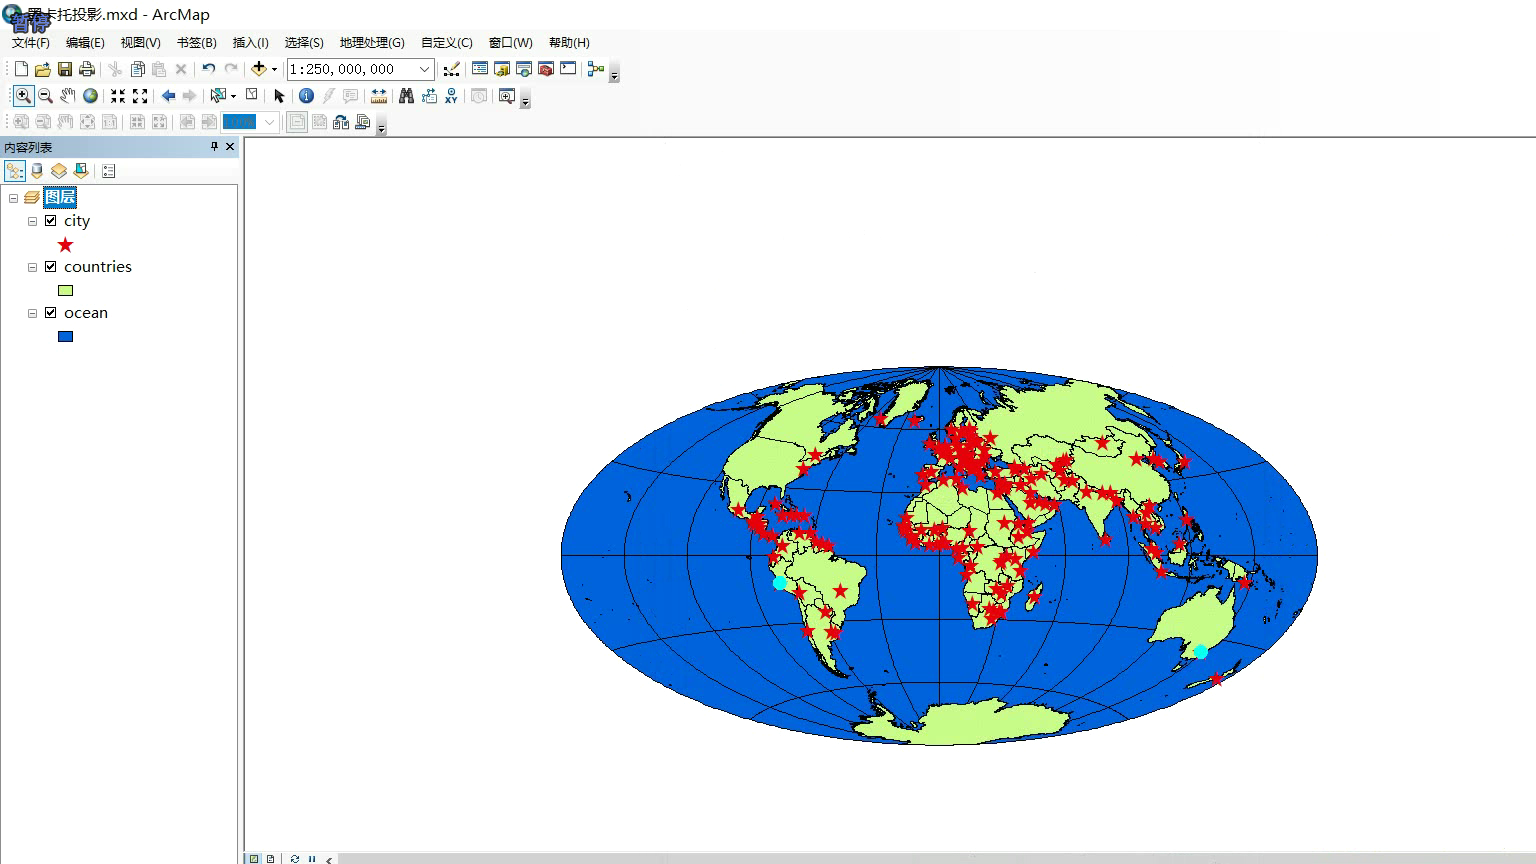Open the 书签(B) bookmarks menu

point(196,43)
